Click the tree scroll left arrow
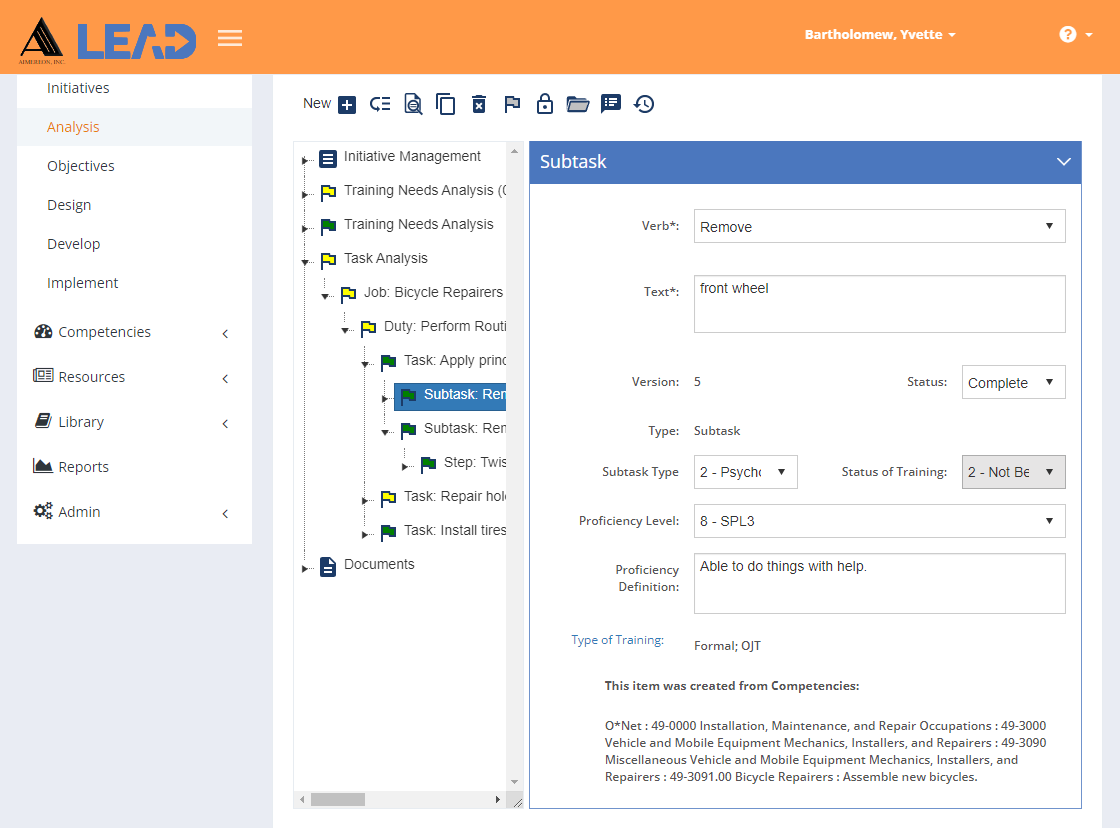This screenshot has width=1120, height=828. (302, 799)
